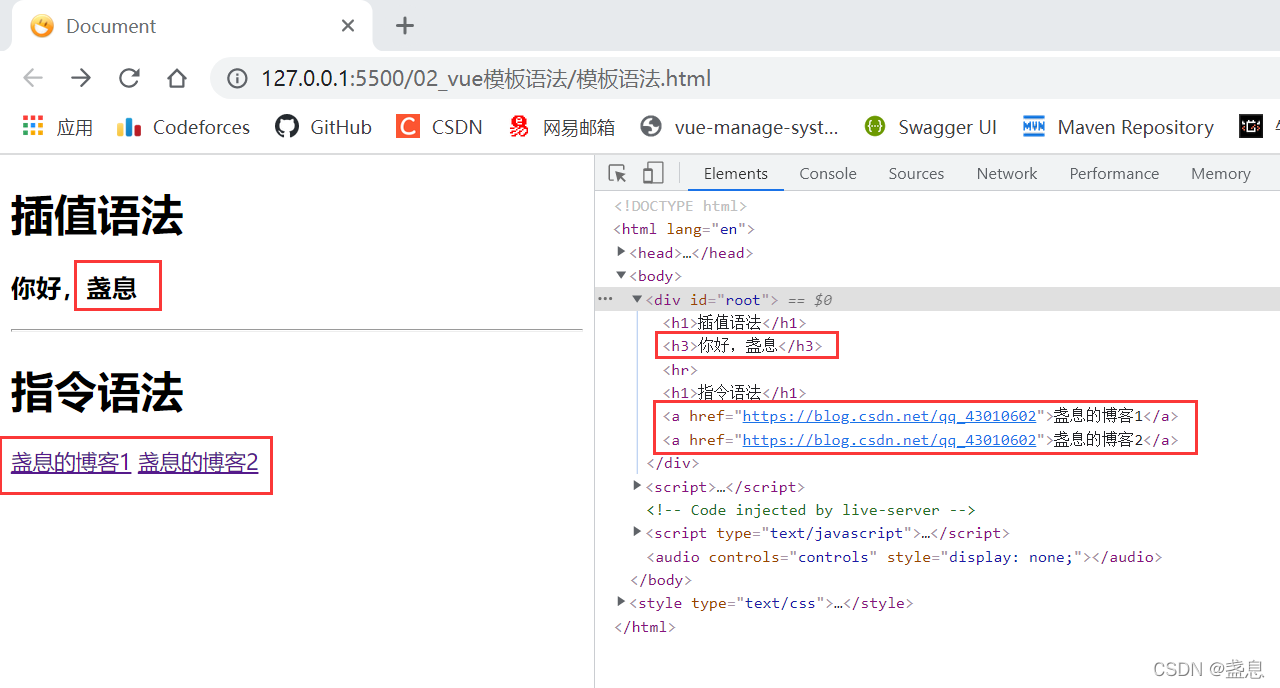1280x688 pixels.
Task: Select the <!DOCTYPE html> line
Action: pos(680,206)
